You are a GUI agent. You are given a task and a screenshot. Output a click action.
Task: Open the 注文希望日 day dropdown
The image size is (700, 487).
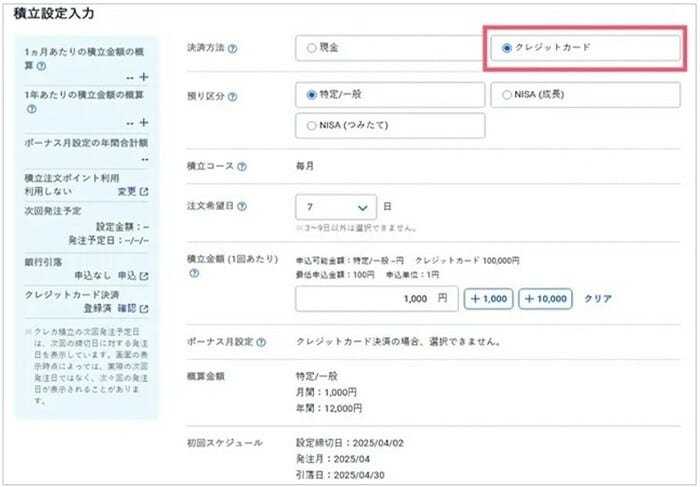point(336,207)
